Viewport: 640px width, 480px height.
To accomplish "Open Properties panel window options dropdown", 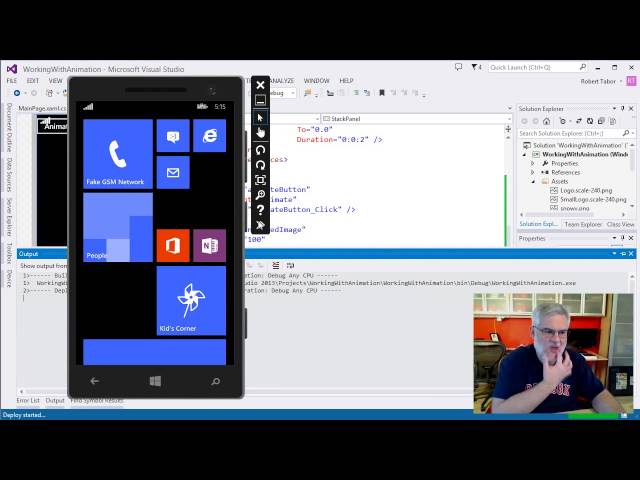I will coord(614,238).
